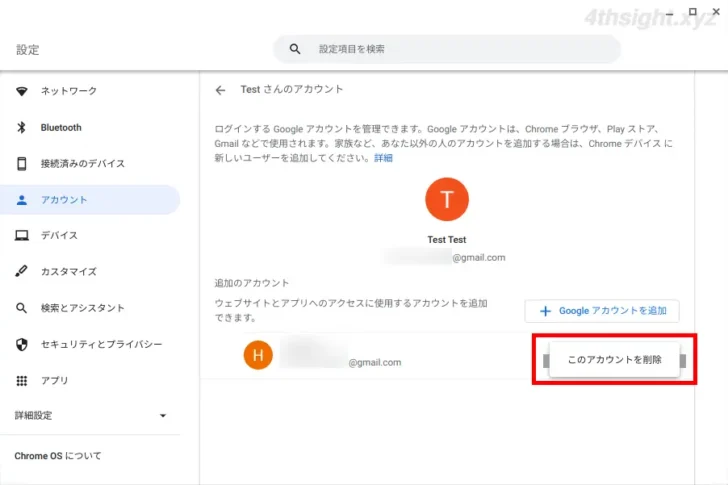
Task: Open 接続済みのデバイス section
Action: [83, 163]
